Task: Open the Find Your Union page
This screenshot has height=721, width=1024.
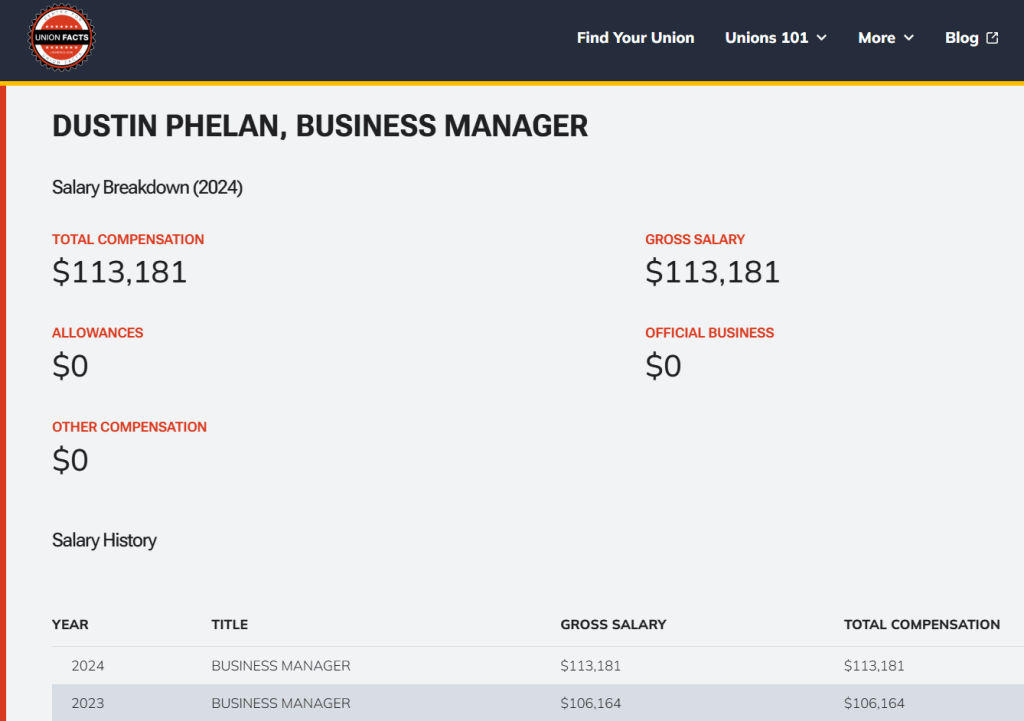Action: pyautogui.click(x=635, y=38)
